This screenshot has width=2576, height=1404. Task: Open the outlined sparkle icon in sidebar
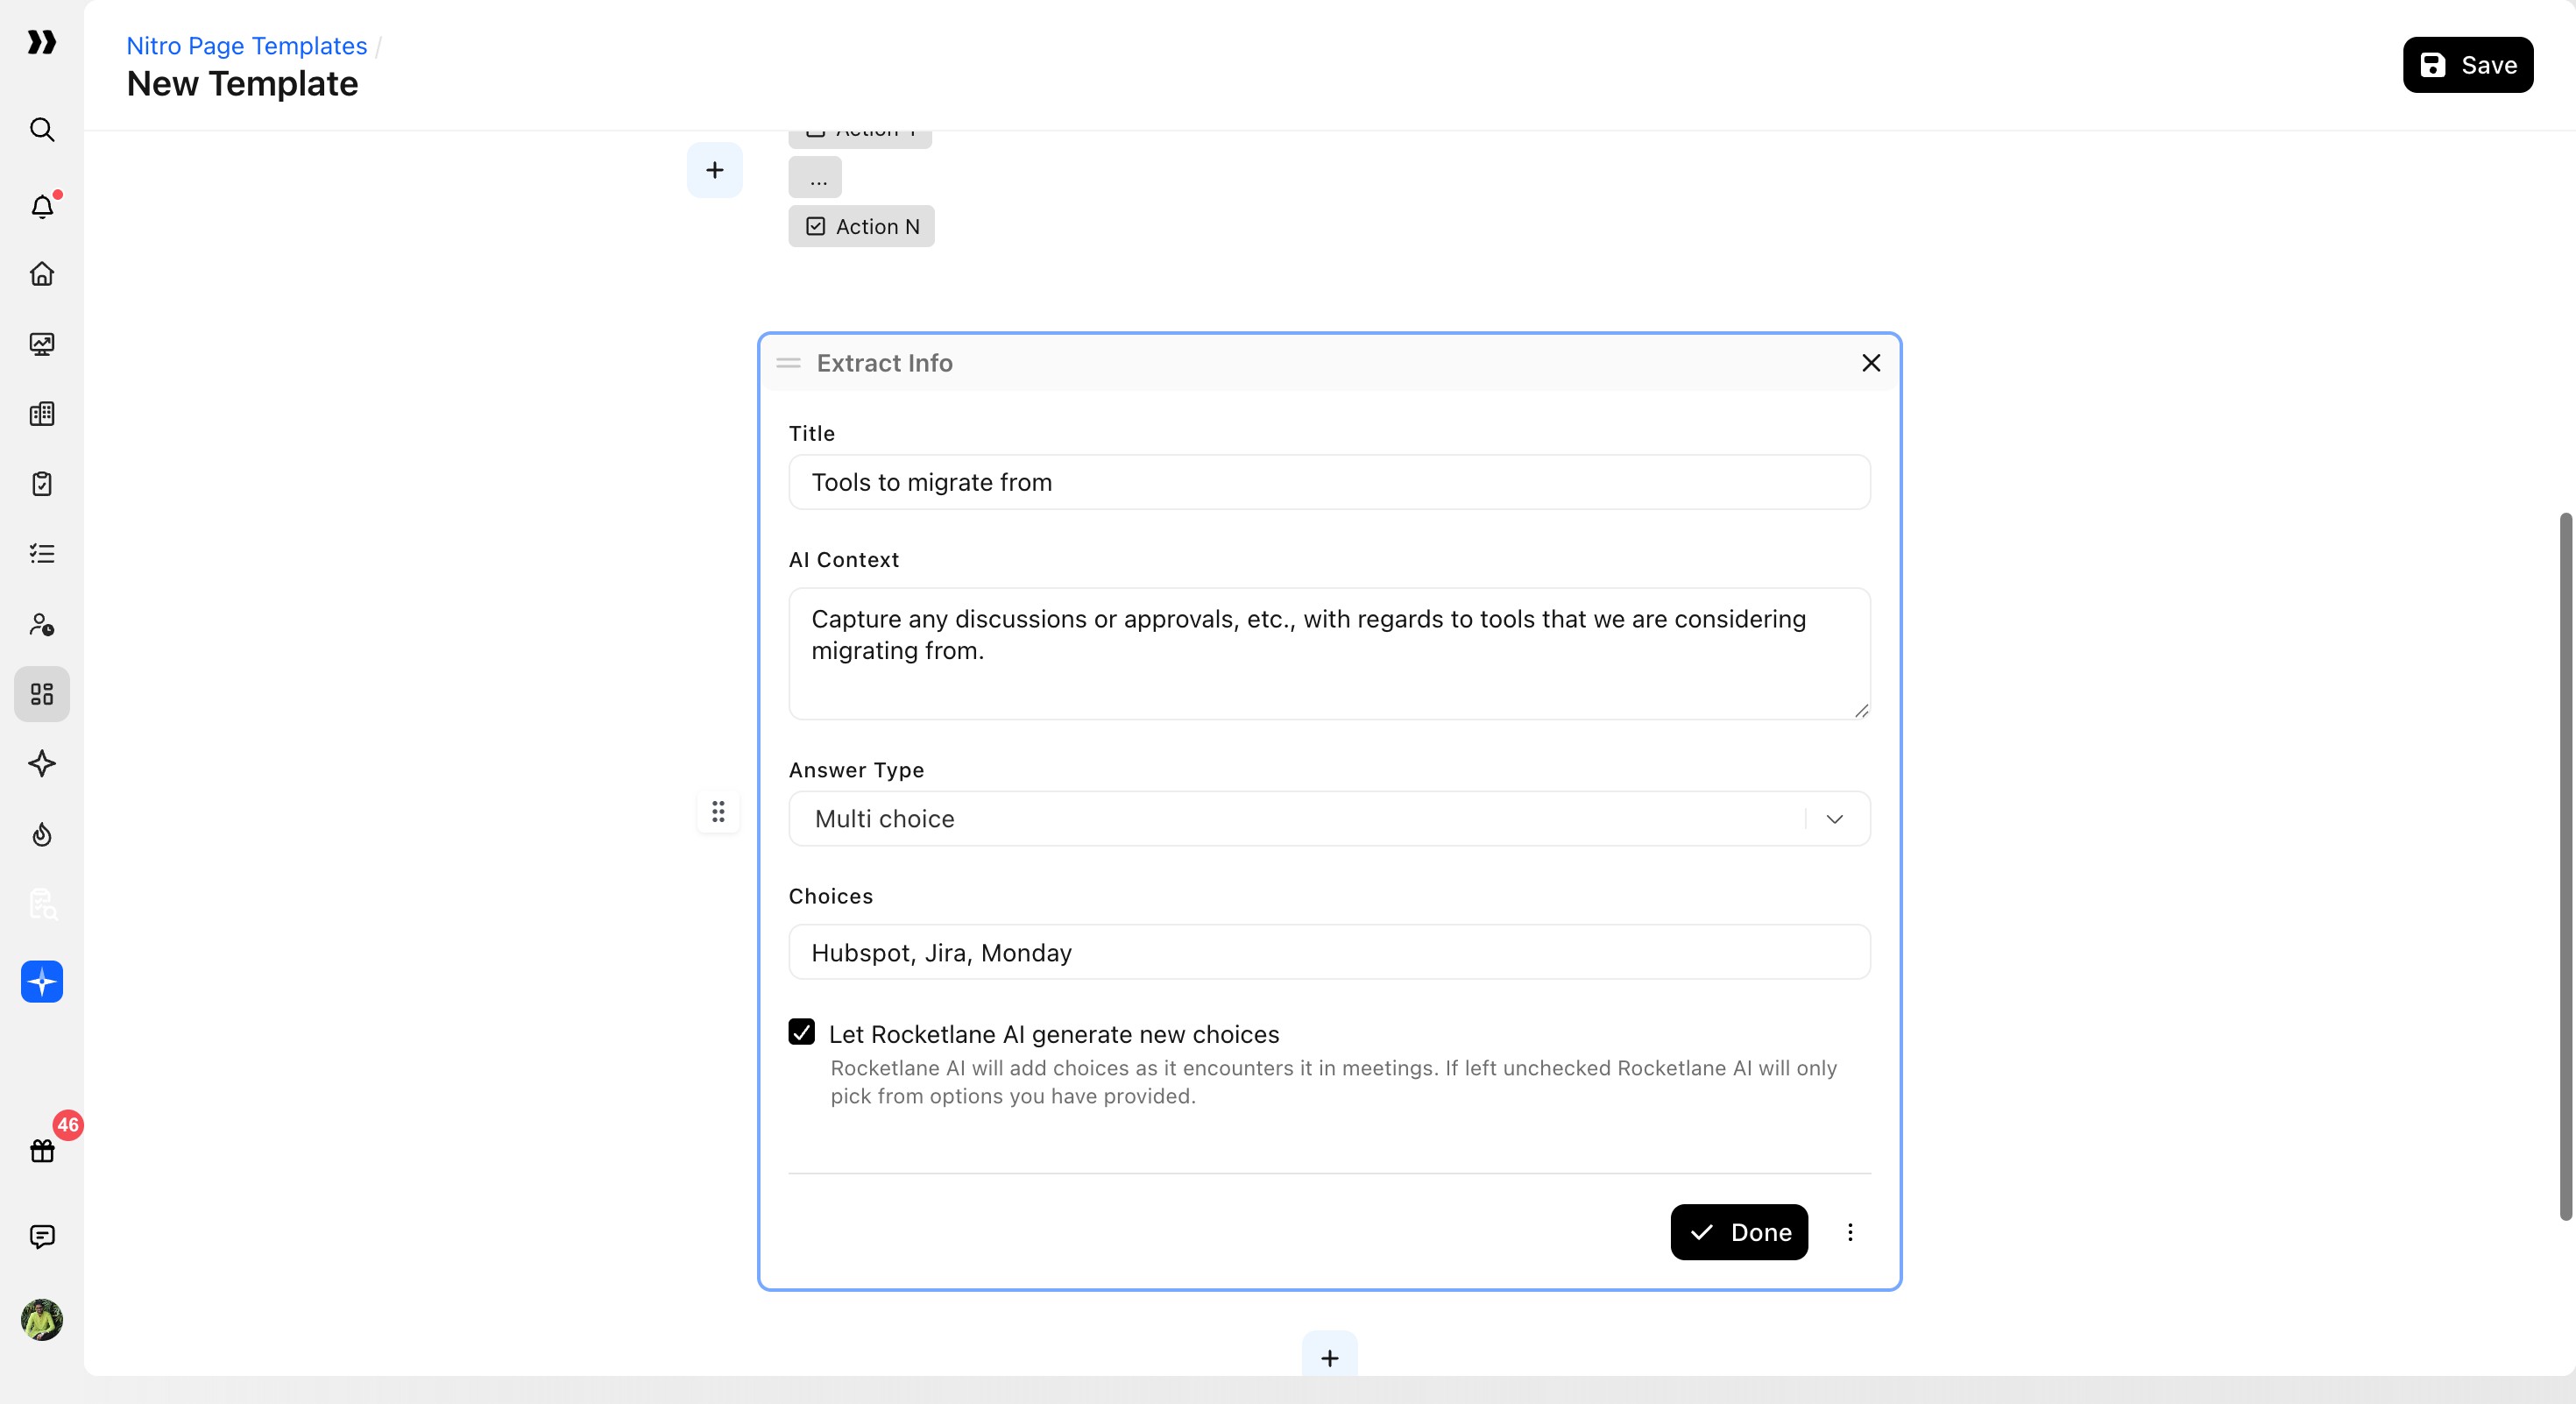pyautogui.click(x=42, y=764)
